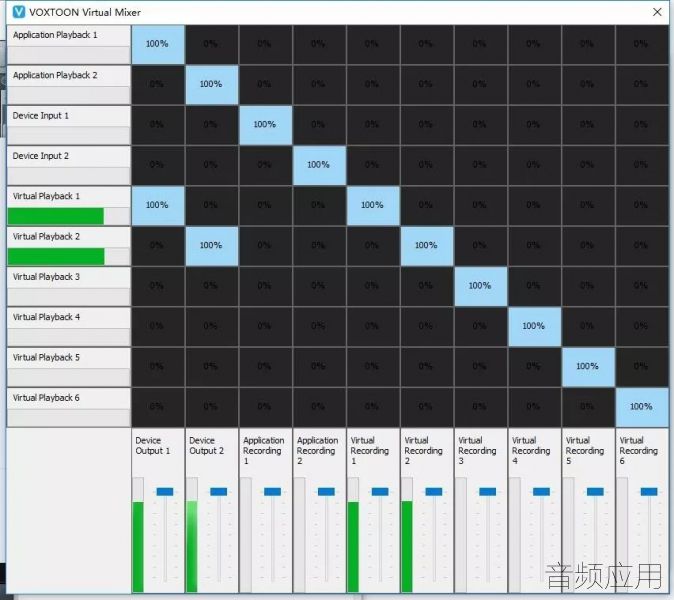This screenshot has height=600, width=674.
Task: Select the Application Playback 2 row label
Action: click(55, 76)
